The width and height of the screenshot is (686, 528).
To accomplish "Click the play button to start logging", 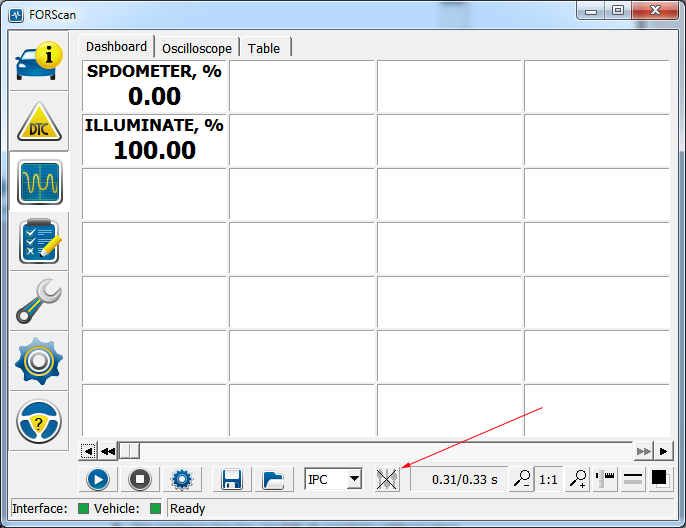I will tap(98, 479).
